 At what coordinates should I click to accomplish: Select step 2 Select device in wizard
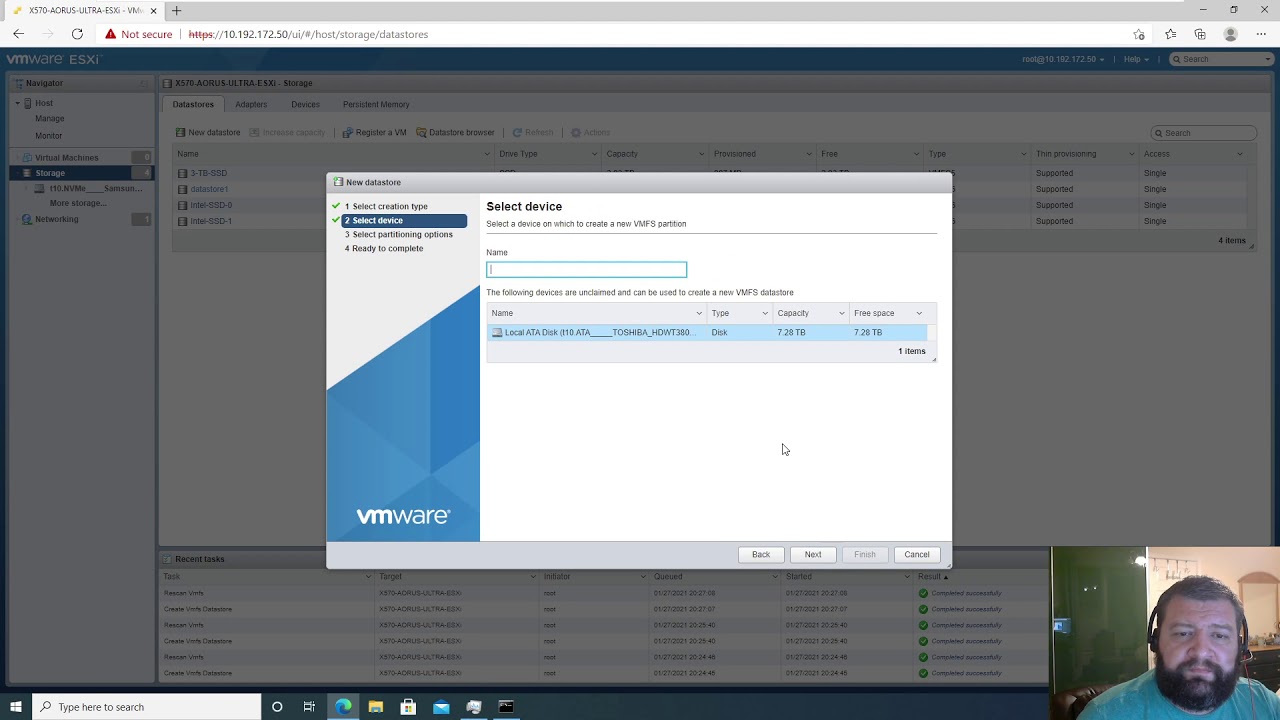(x=404, y=220)
